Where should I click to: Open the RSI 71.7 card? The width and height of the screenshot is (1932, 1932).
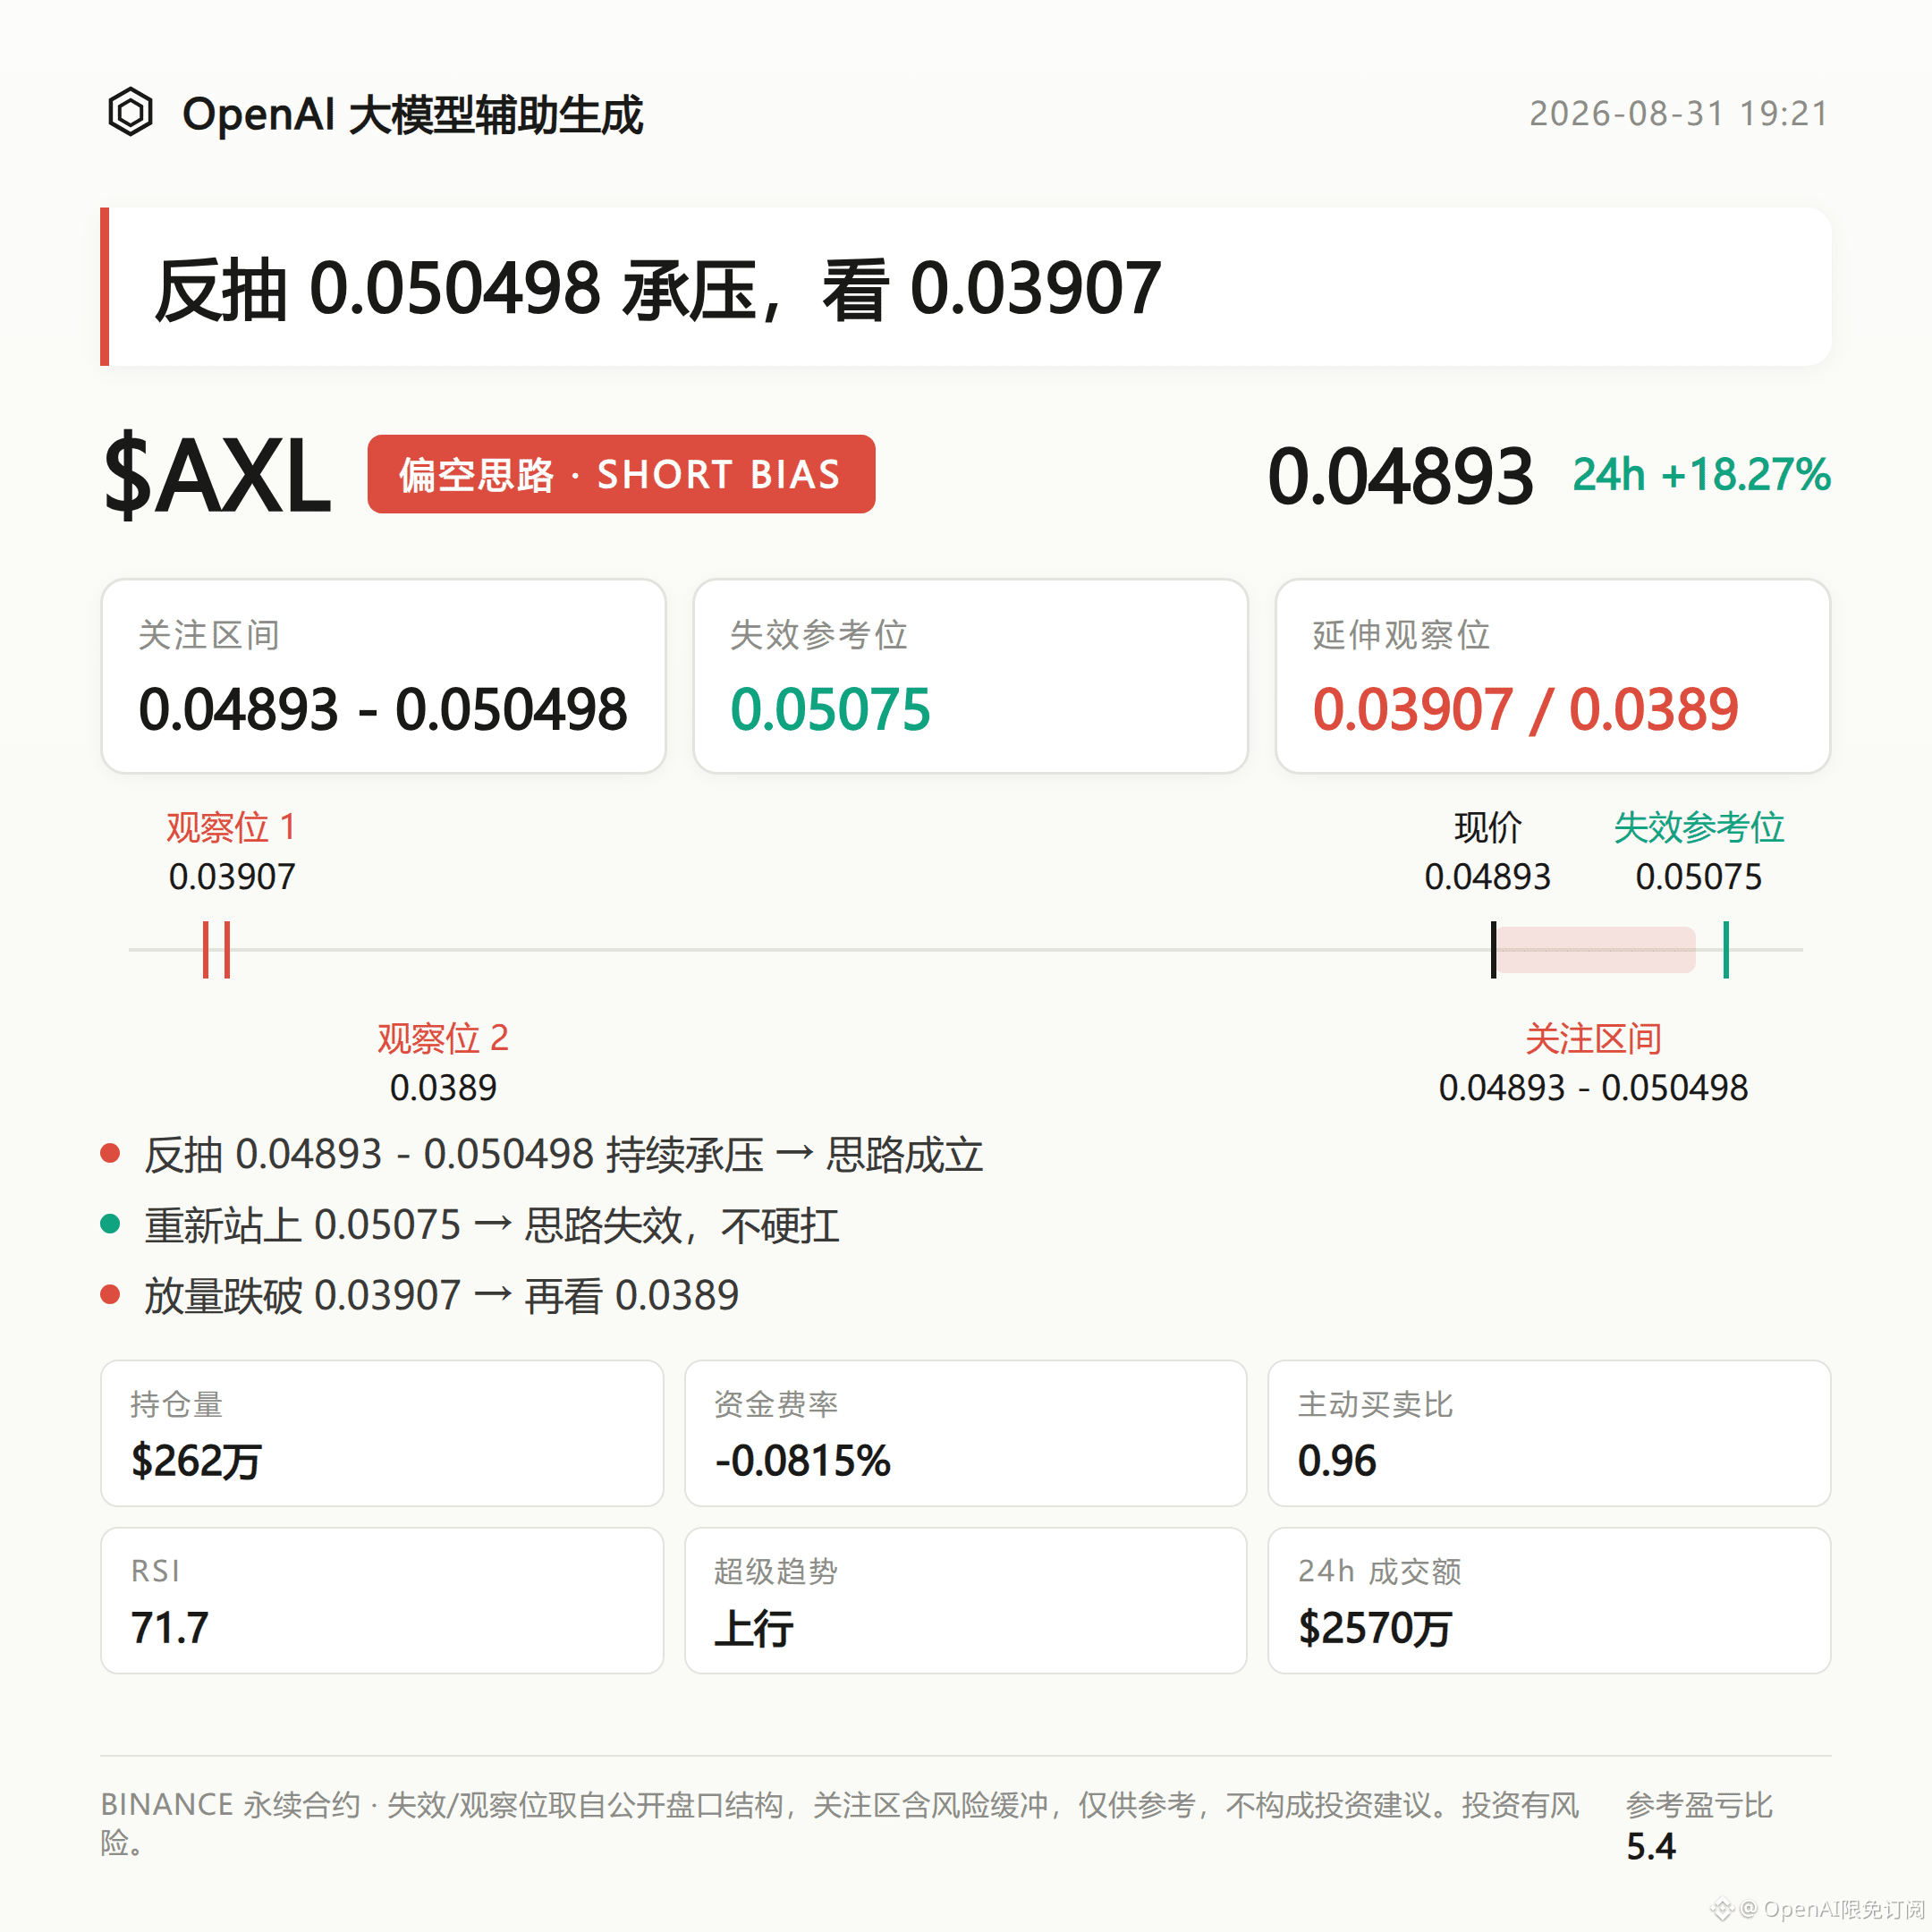[382, 1600]
